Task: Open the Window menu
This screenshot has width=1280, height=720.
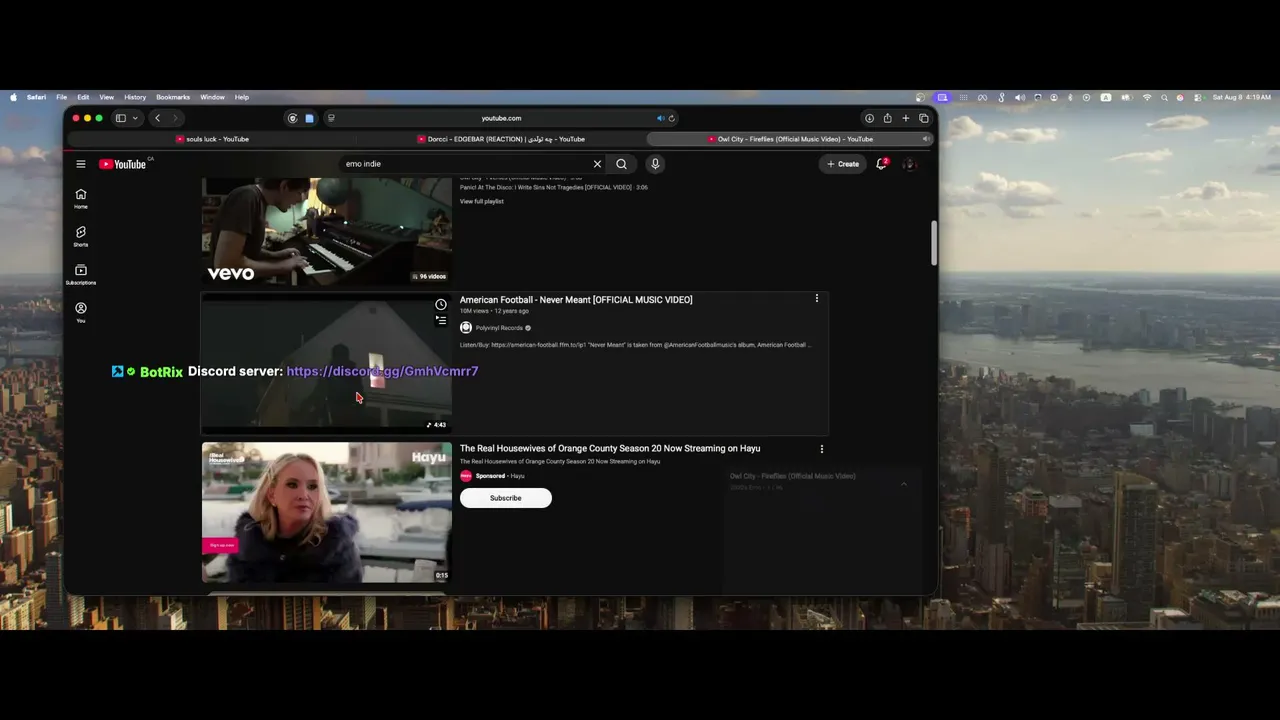Action: click(x=212, y=97)
